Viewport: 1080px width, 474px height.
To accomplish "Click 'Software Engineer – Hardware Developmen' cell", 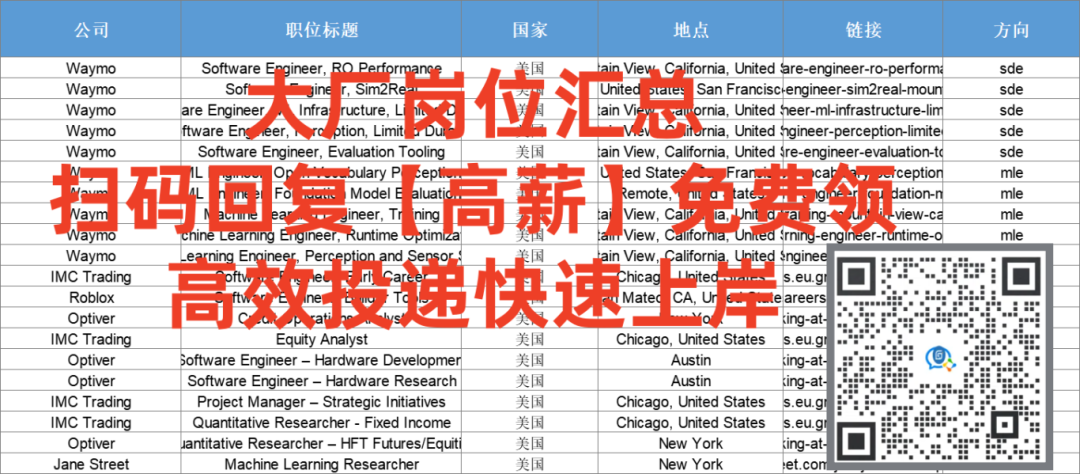I will pyautogui.click(x=322, y=360).
